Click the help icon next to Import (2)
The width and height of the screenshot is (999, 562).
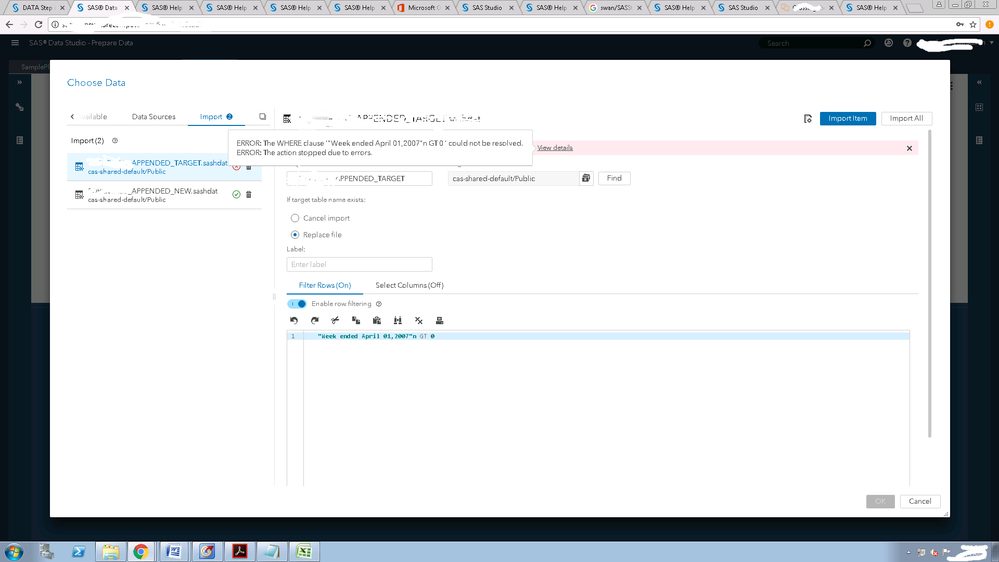click(x=115, y=141)
